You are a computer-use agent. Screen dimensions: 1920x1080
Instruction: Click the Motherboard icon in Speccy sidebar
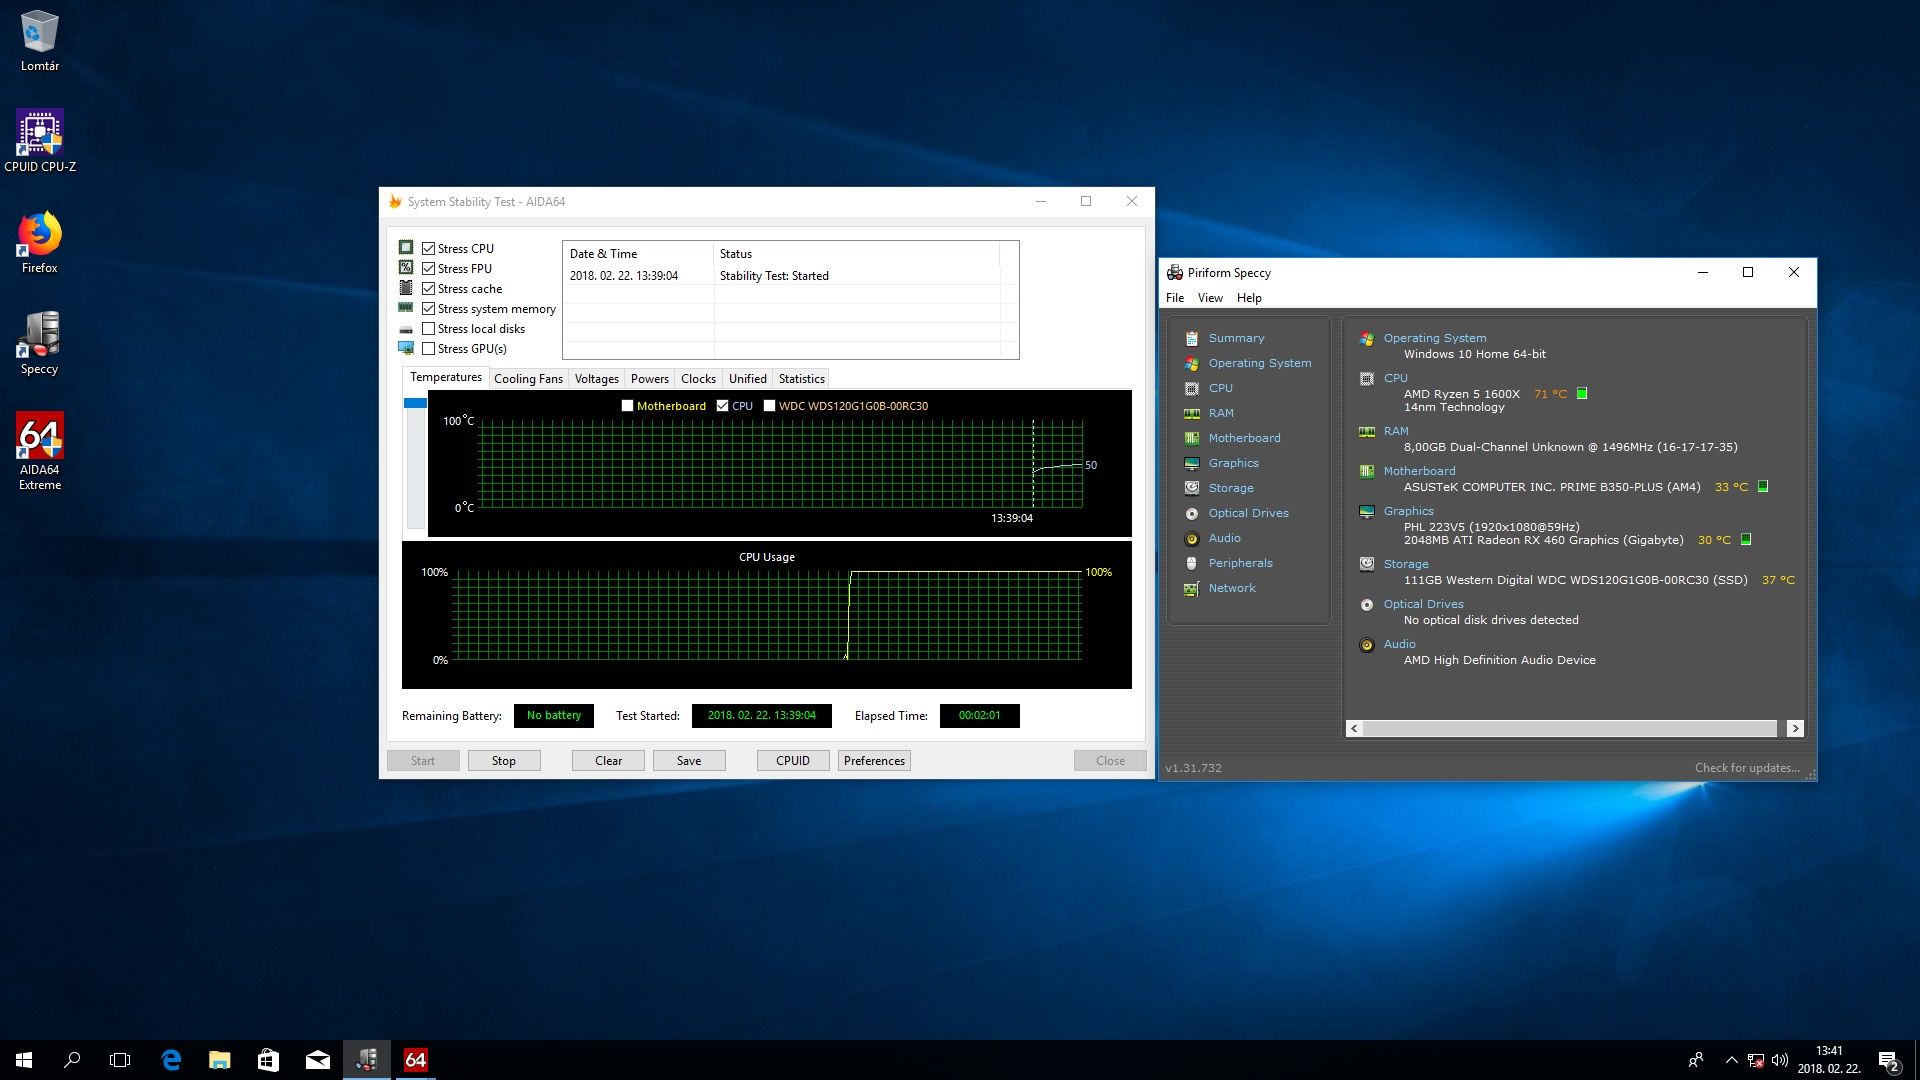1191,438
